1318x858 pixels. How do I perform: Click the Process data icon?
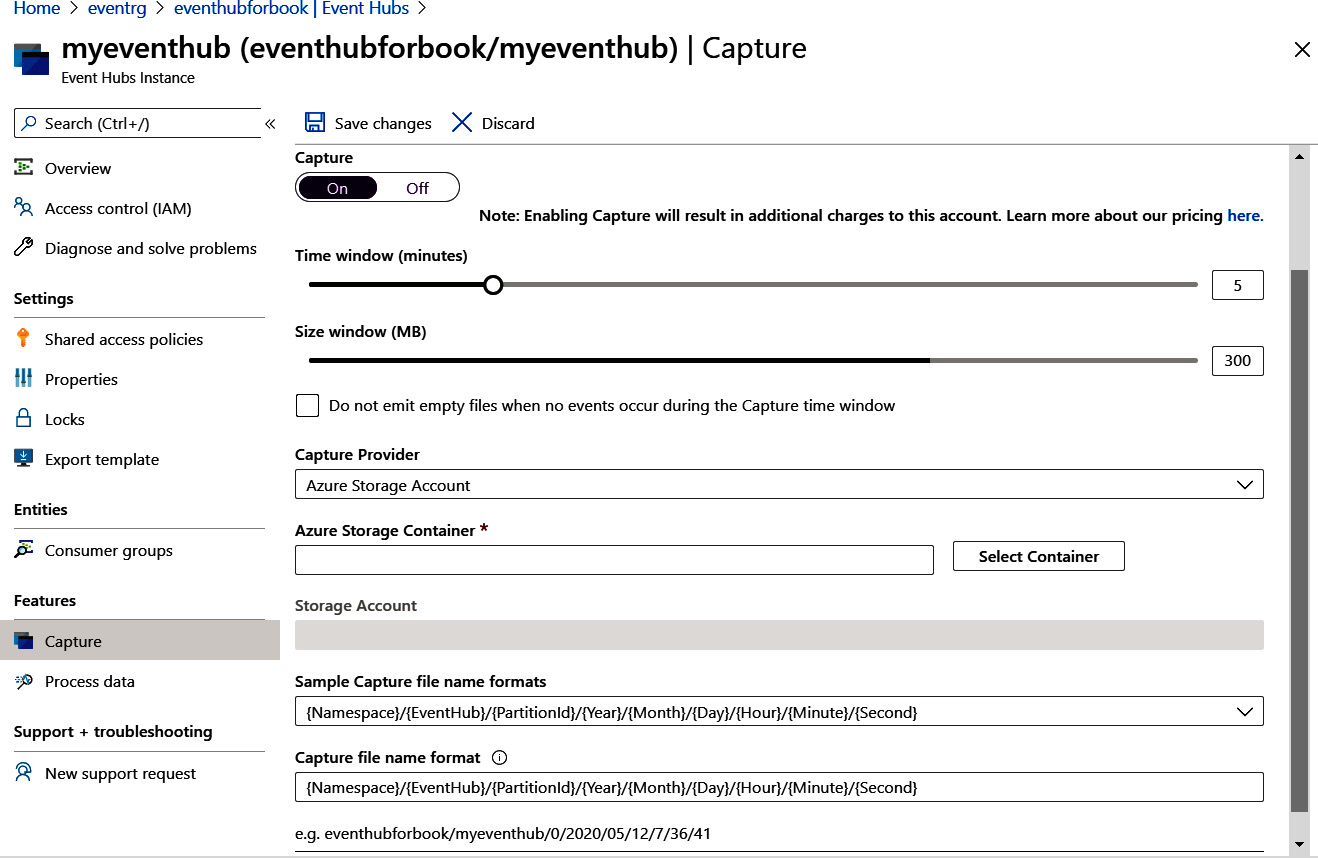point(24,681)
